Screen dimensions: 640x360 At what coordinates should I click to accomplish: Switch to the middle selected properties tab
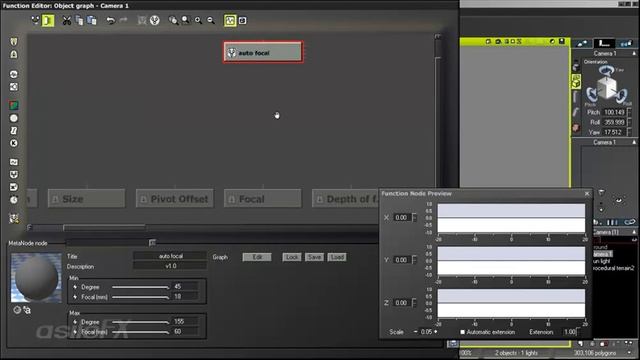tap(604, 43)
